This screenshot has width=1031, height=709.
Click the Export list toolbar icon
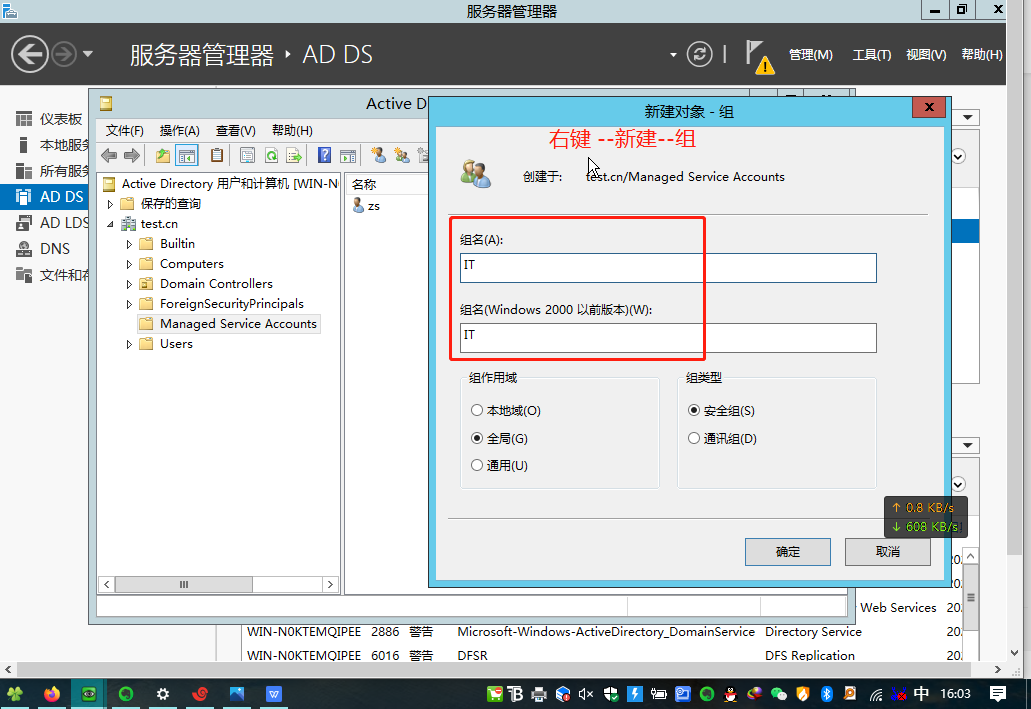coord(294,156)
